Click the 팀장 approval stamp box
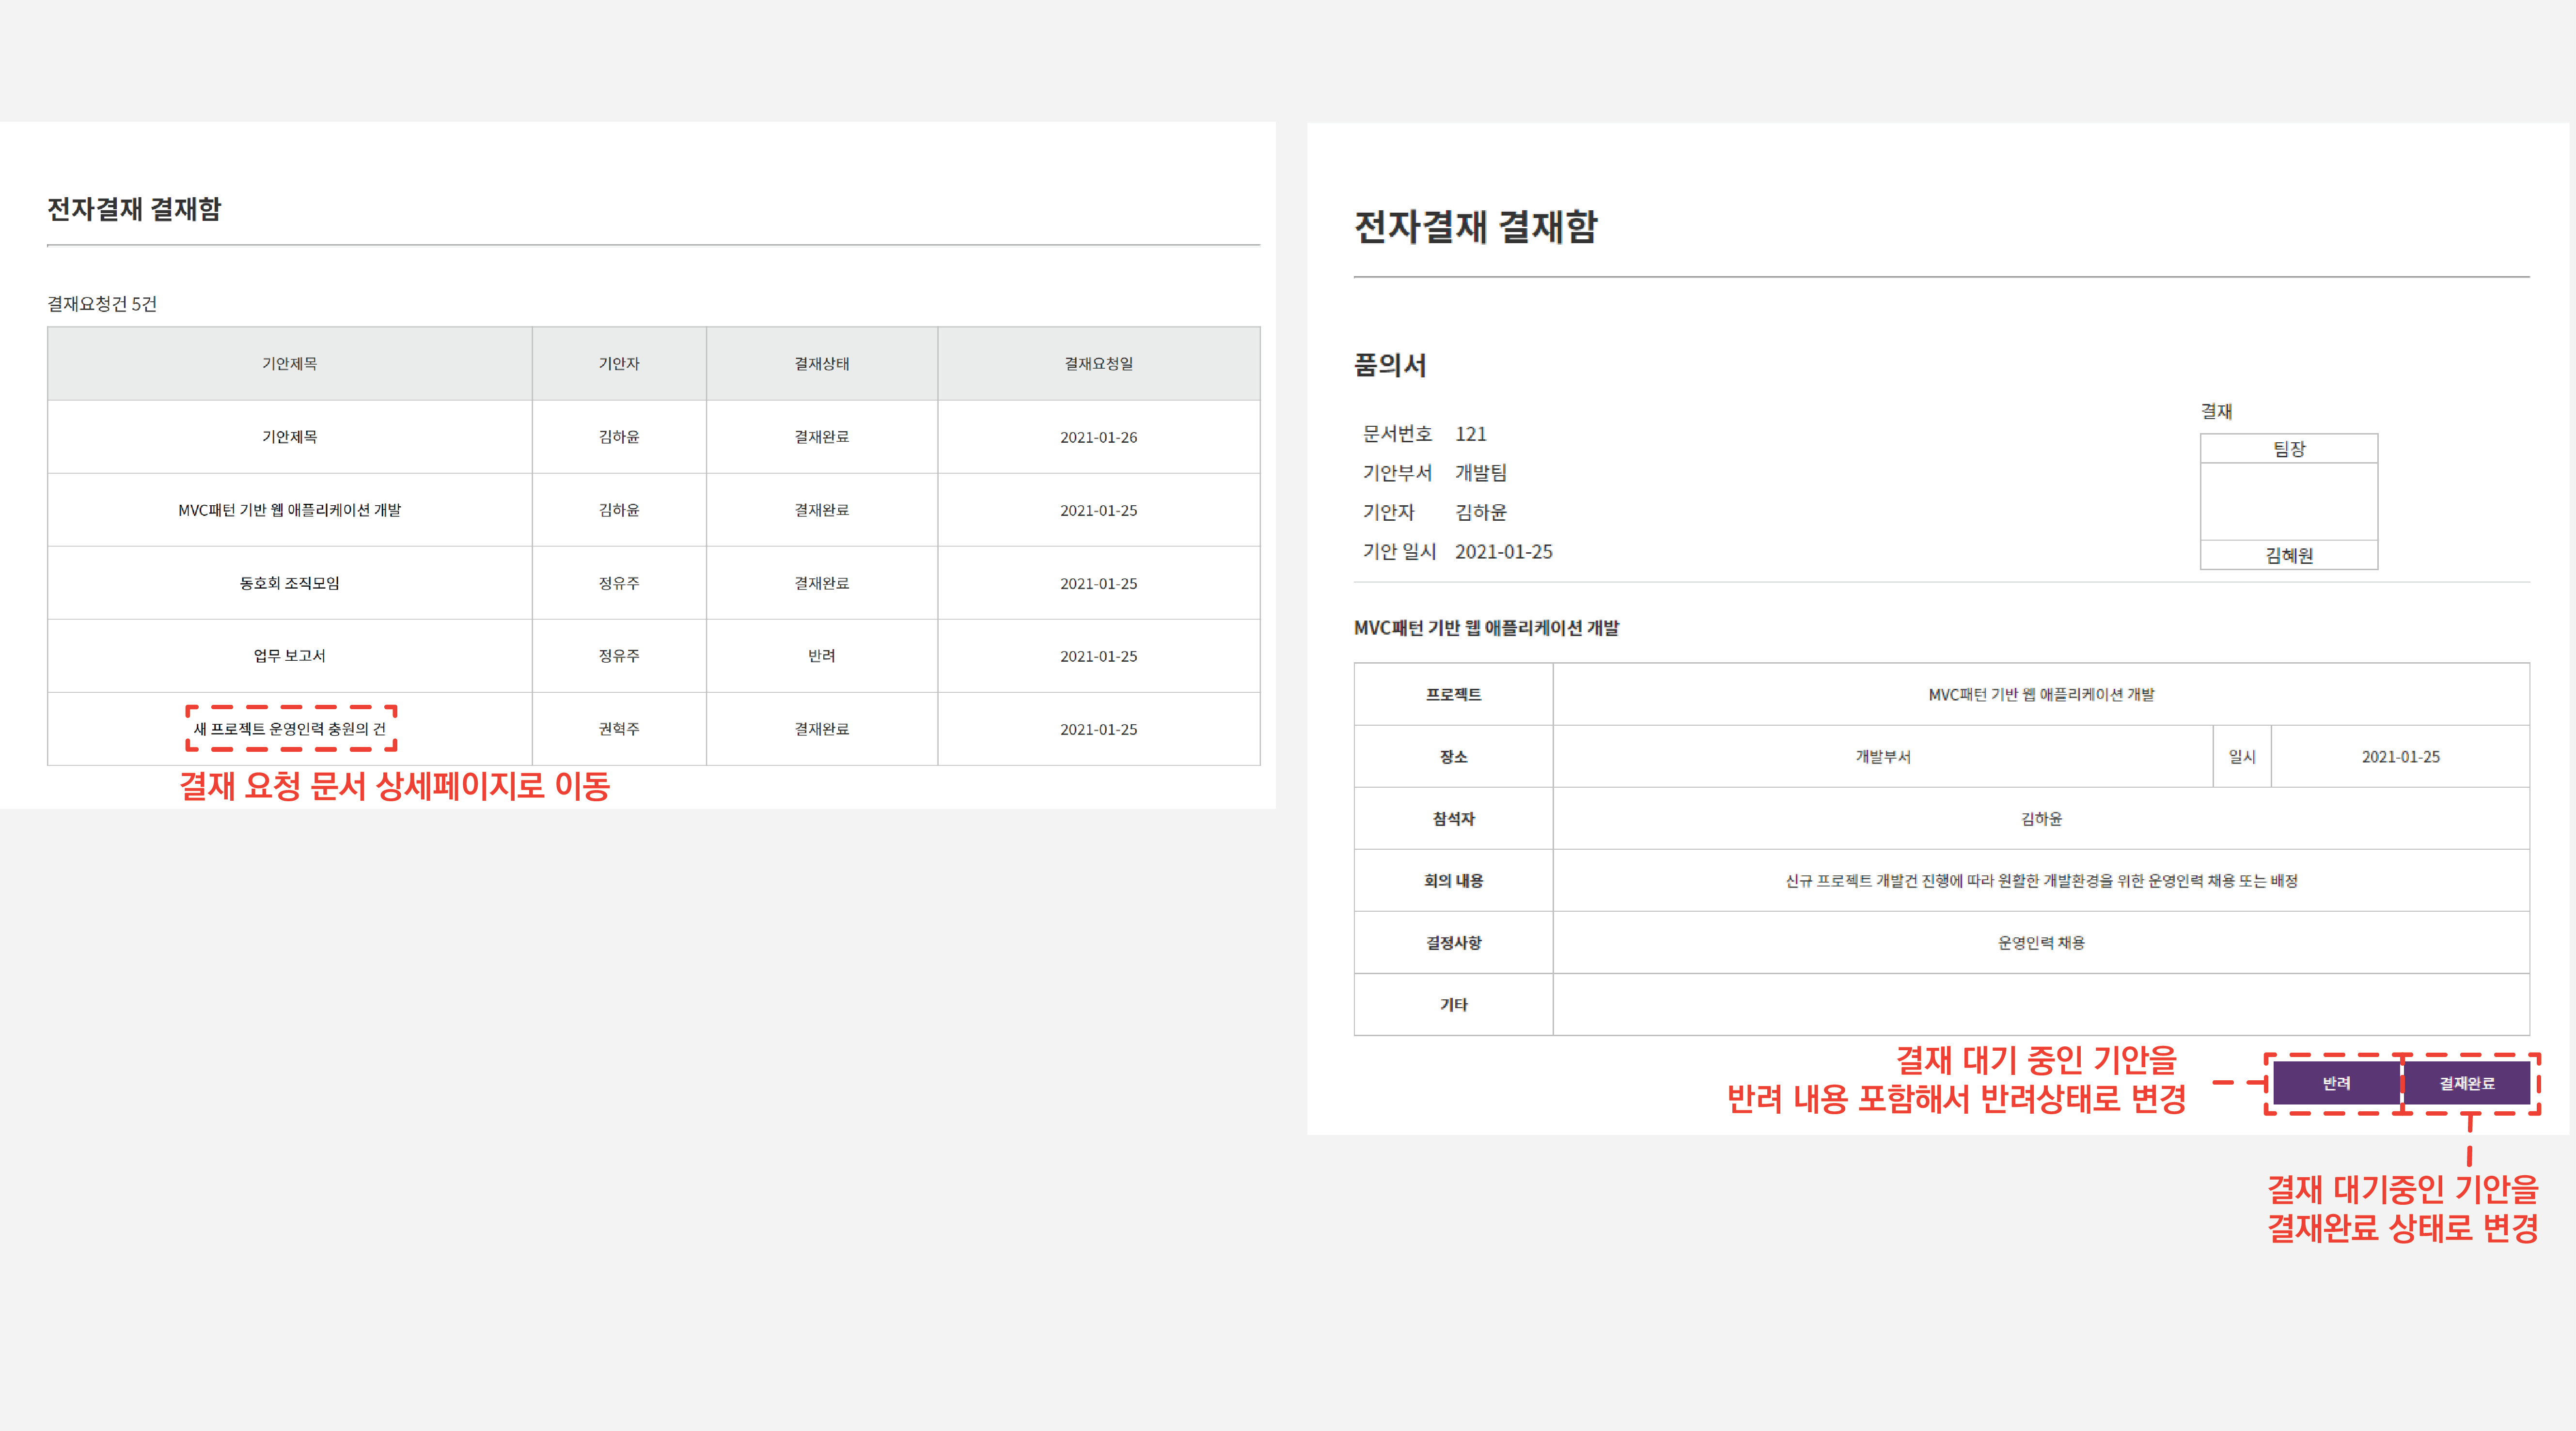The image size is (2576, 1431). (2288, 501)
